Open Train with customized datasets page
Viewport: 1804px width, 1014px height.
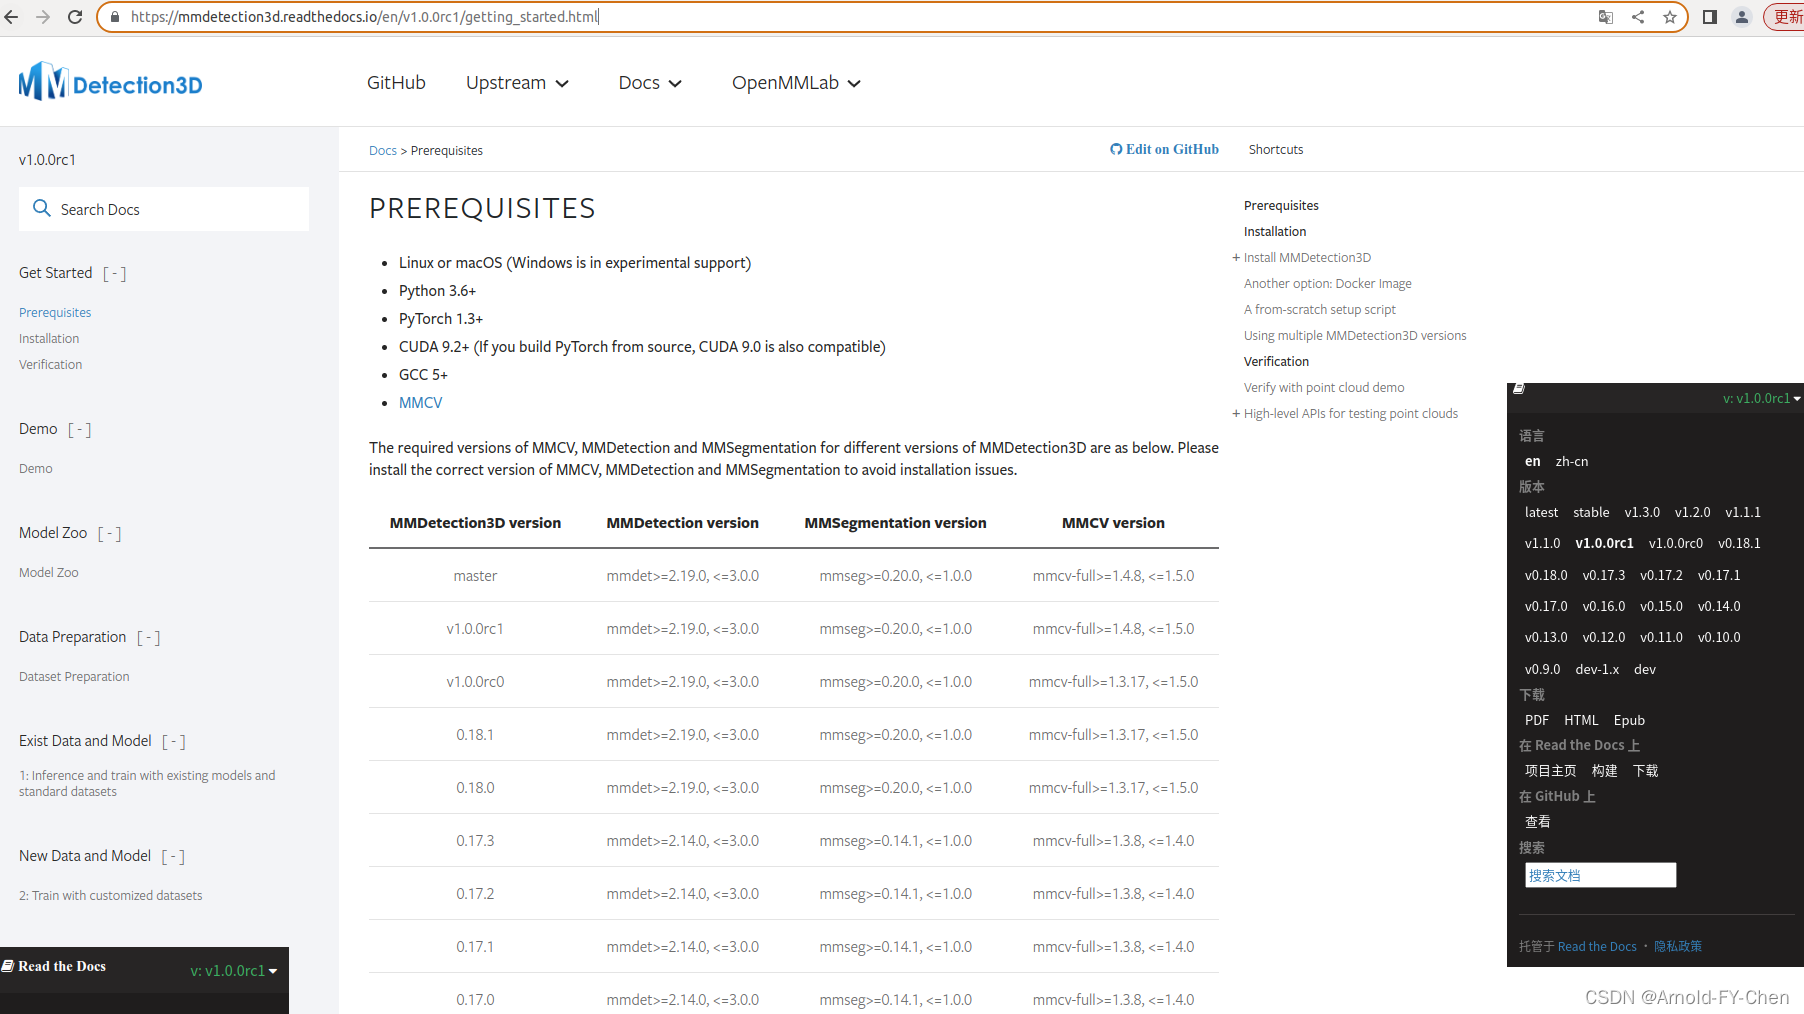click(x=110, y=896)
